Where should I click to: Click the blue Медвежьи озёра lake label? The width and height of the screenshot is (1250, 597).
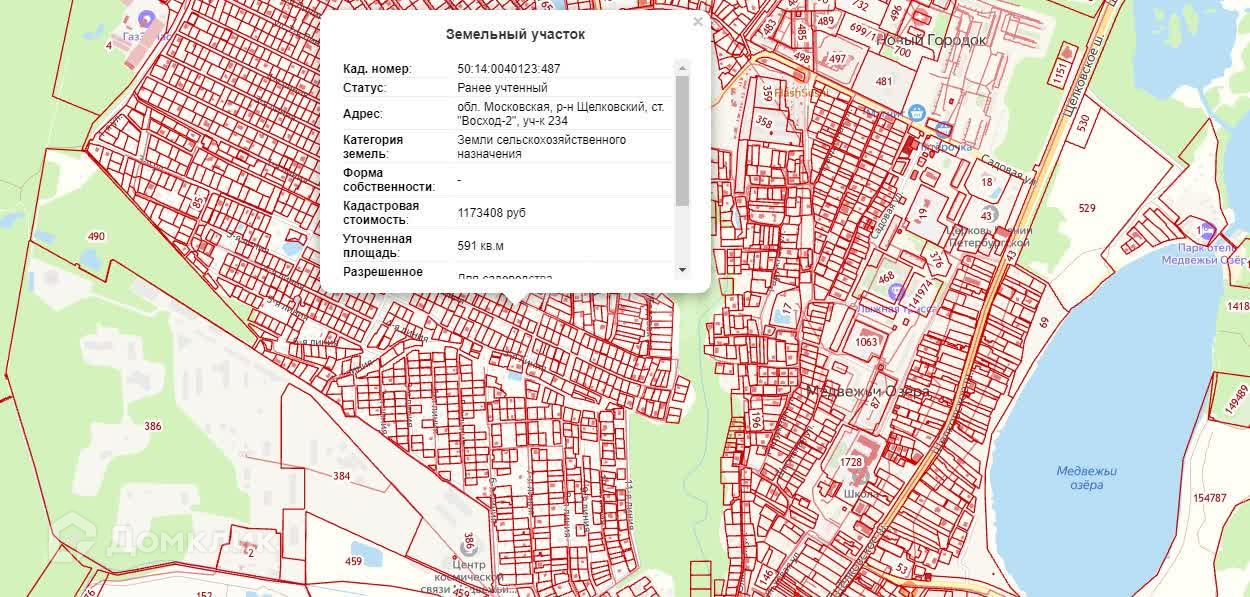1086,478
